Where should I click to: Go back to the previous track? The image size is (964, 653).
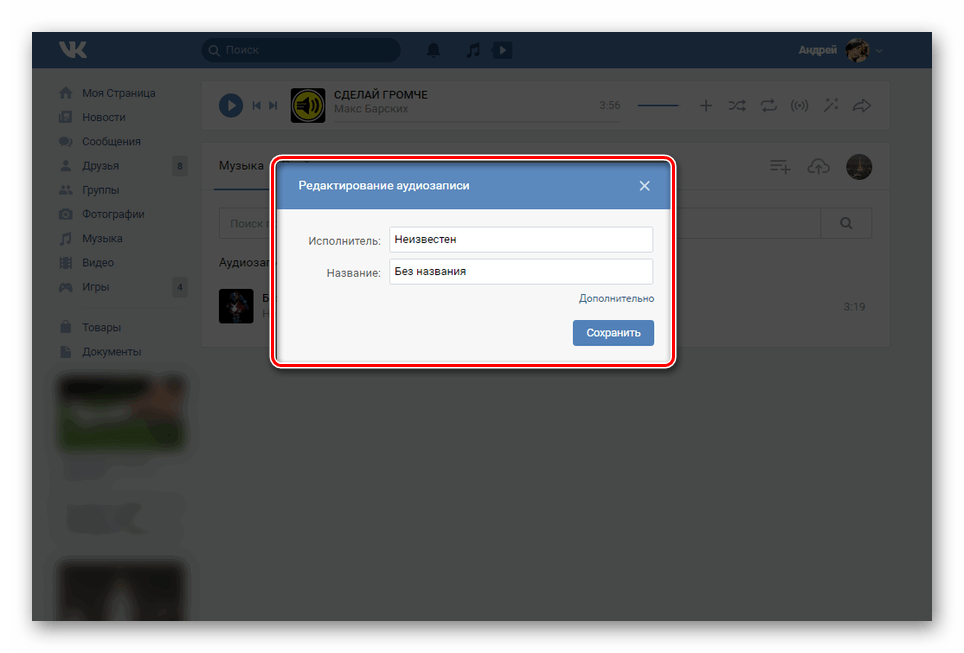point(257,105)
